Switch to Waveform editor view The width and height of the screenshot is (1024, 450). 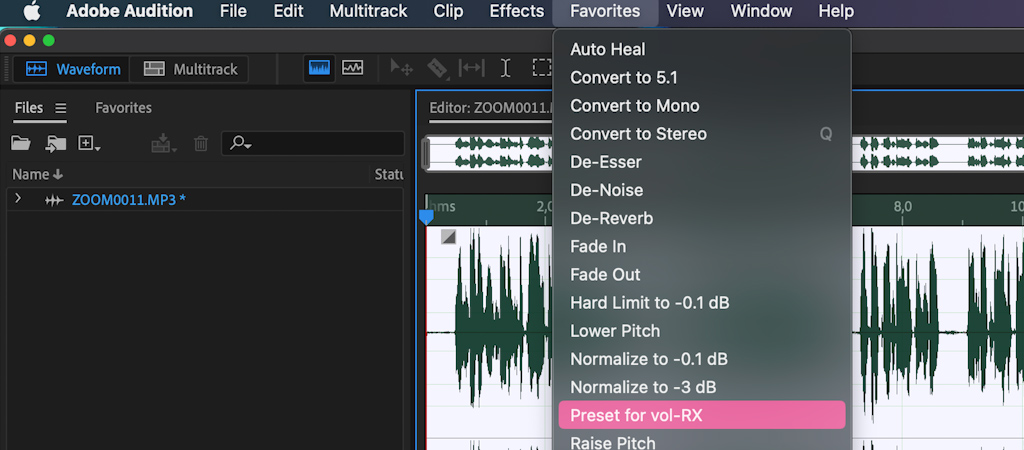point(71,69)
